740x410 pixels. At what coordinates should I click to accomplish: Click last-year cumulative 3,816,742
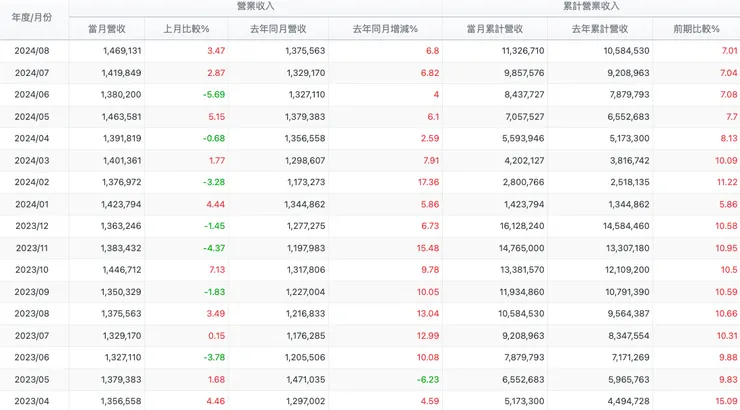click(630, 160)
